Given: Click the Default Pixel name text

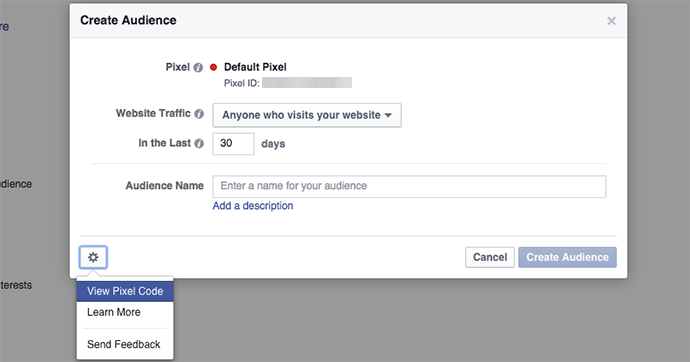Looking at the screenshot, I should (x=255, y=67).
